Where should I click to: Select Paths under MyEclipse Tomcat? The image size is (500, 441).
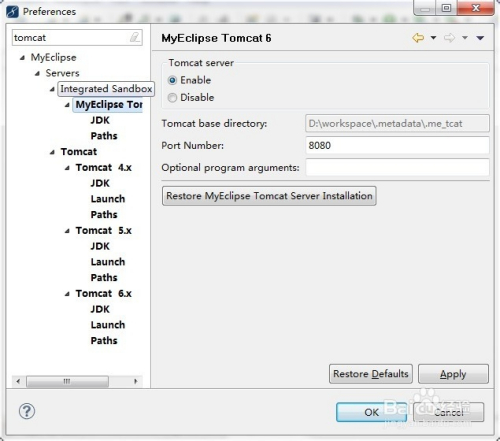(x=104, y=136)
